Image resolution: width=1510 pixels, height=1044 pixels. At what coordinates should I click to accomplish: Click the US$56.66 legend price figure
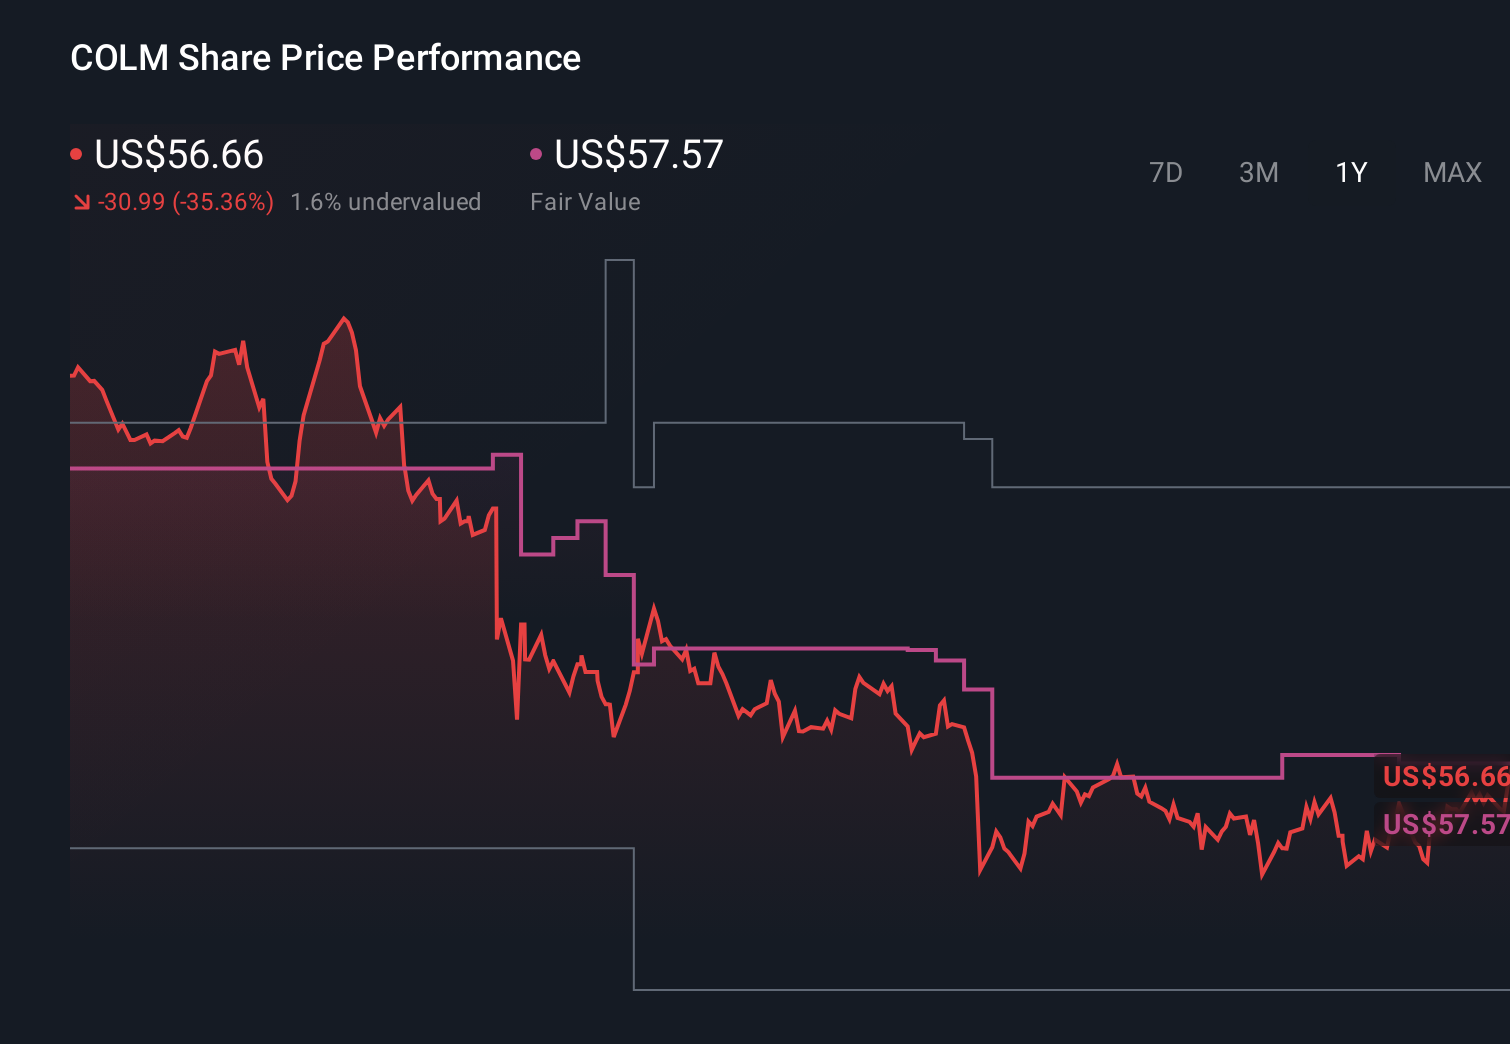point(177,155)
